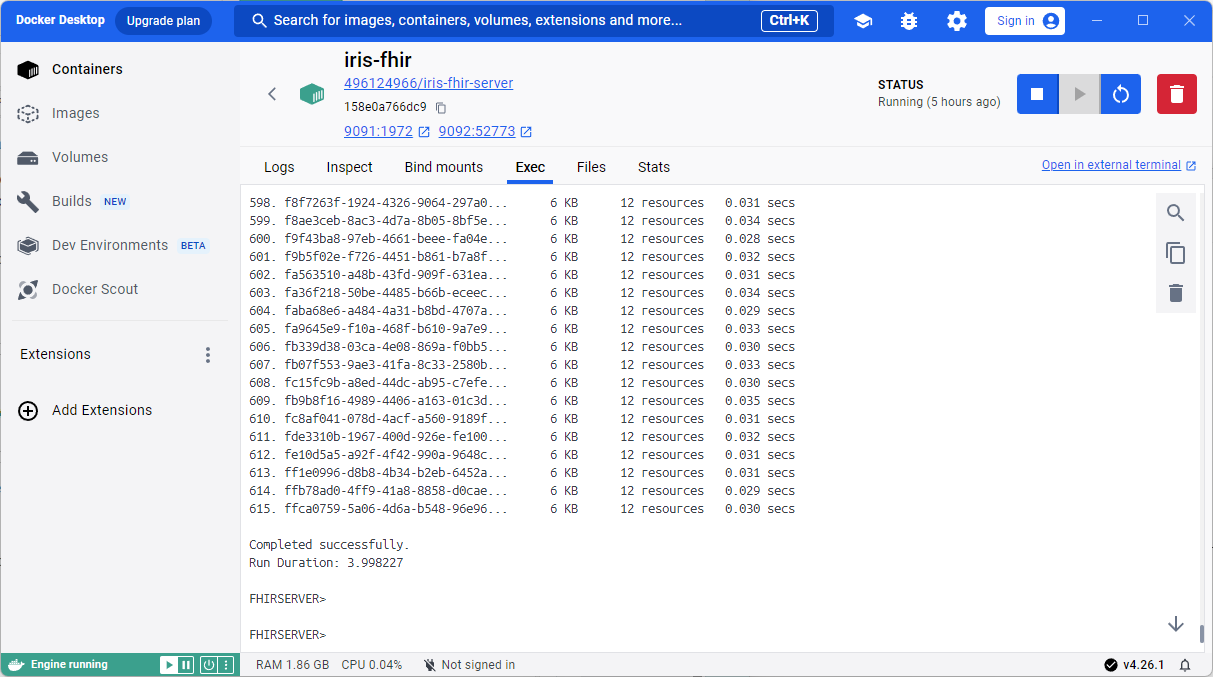Click the Upgrade plan button

point(163,21)
